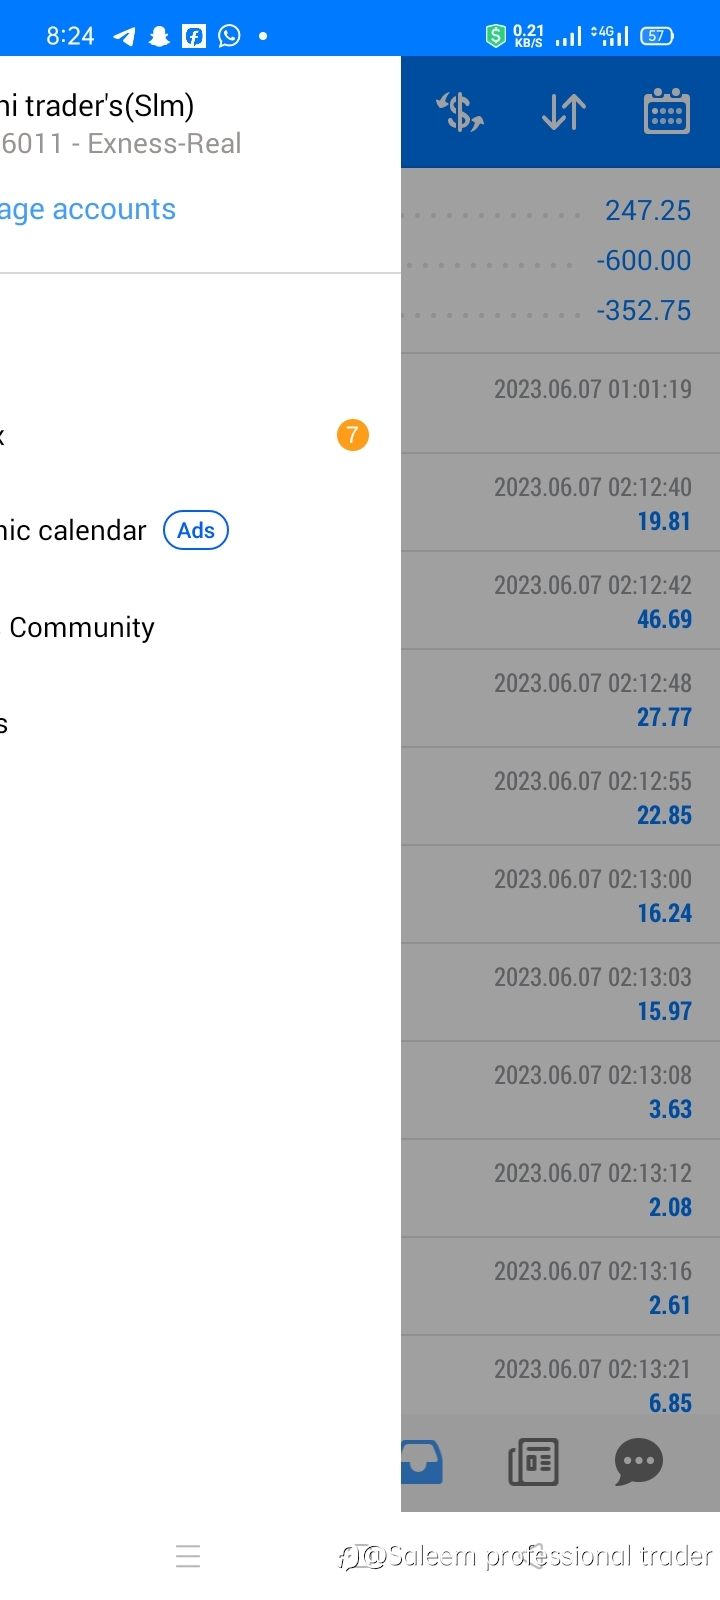Open the news page icon

(x=533, y=1462)
